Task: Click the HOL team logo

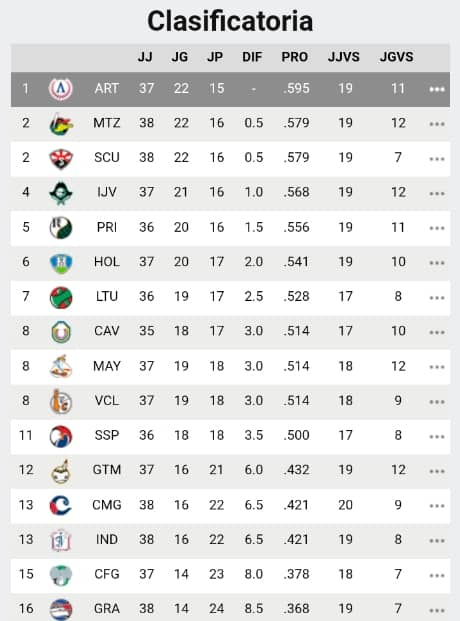Action: coord(61,263)
